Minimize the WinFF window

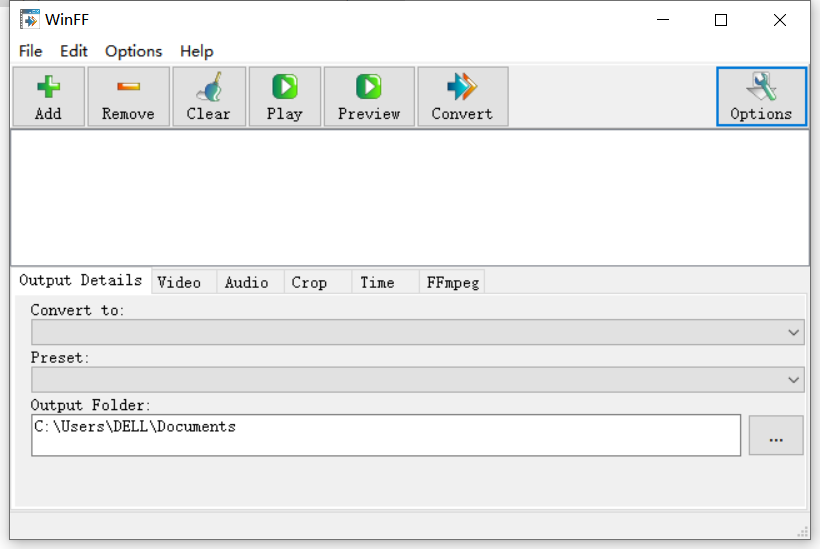(x=663, y=20)
